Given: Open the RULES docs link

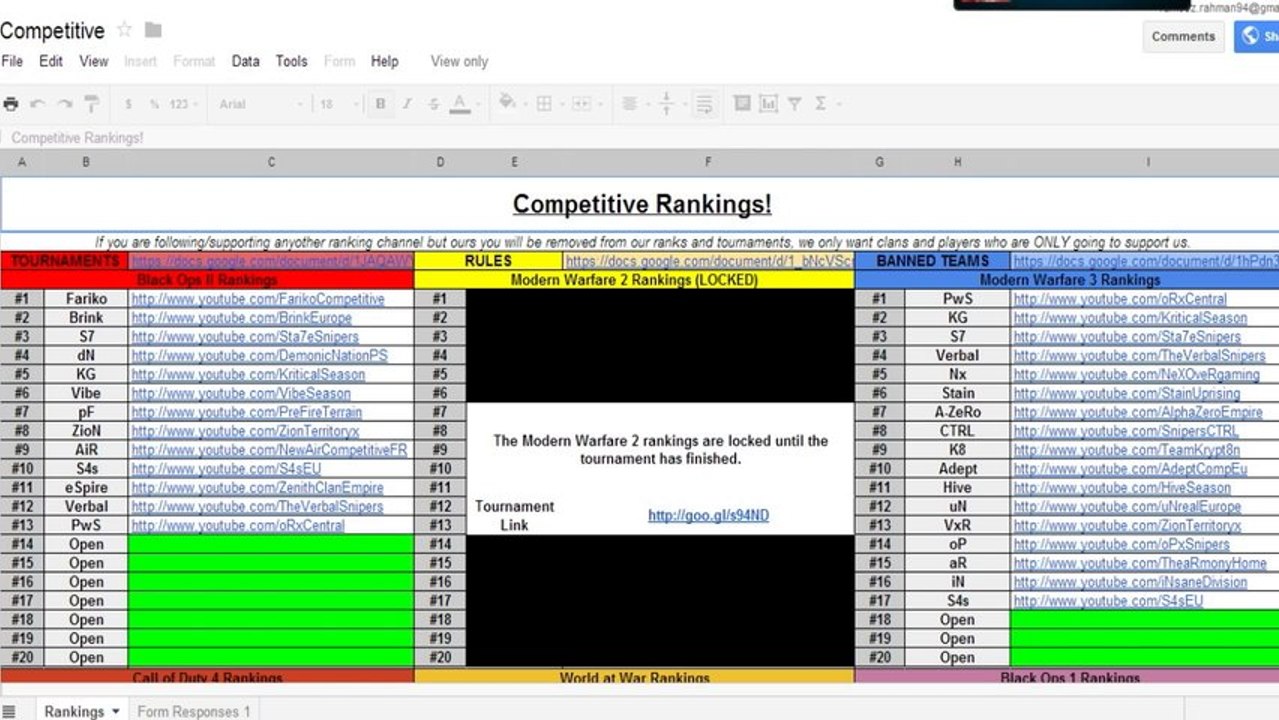Looking at the screenshot, I should tap(709, 261).
